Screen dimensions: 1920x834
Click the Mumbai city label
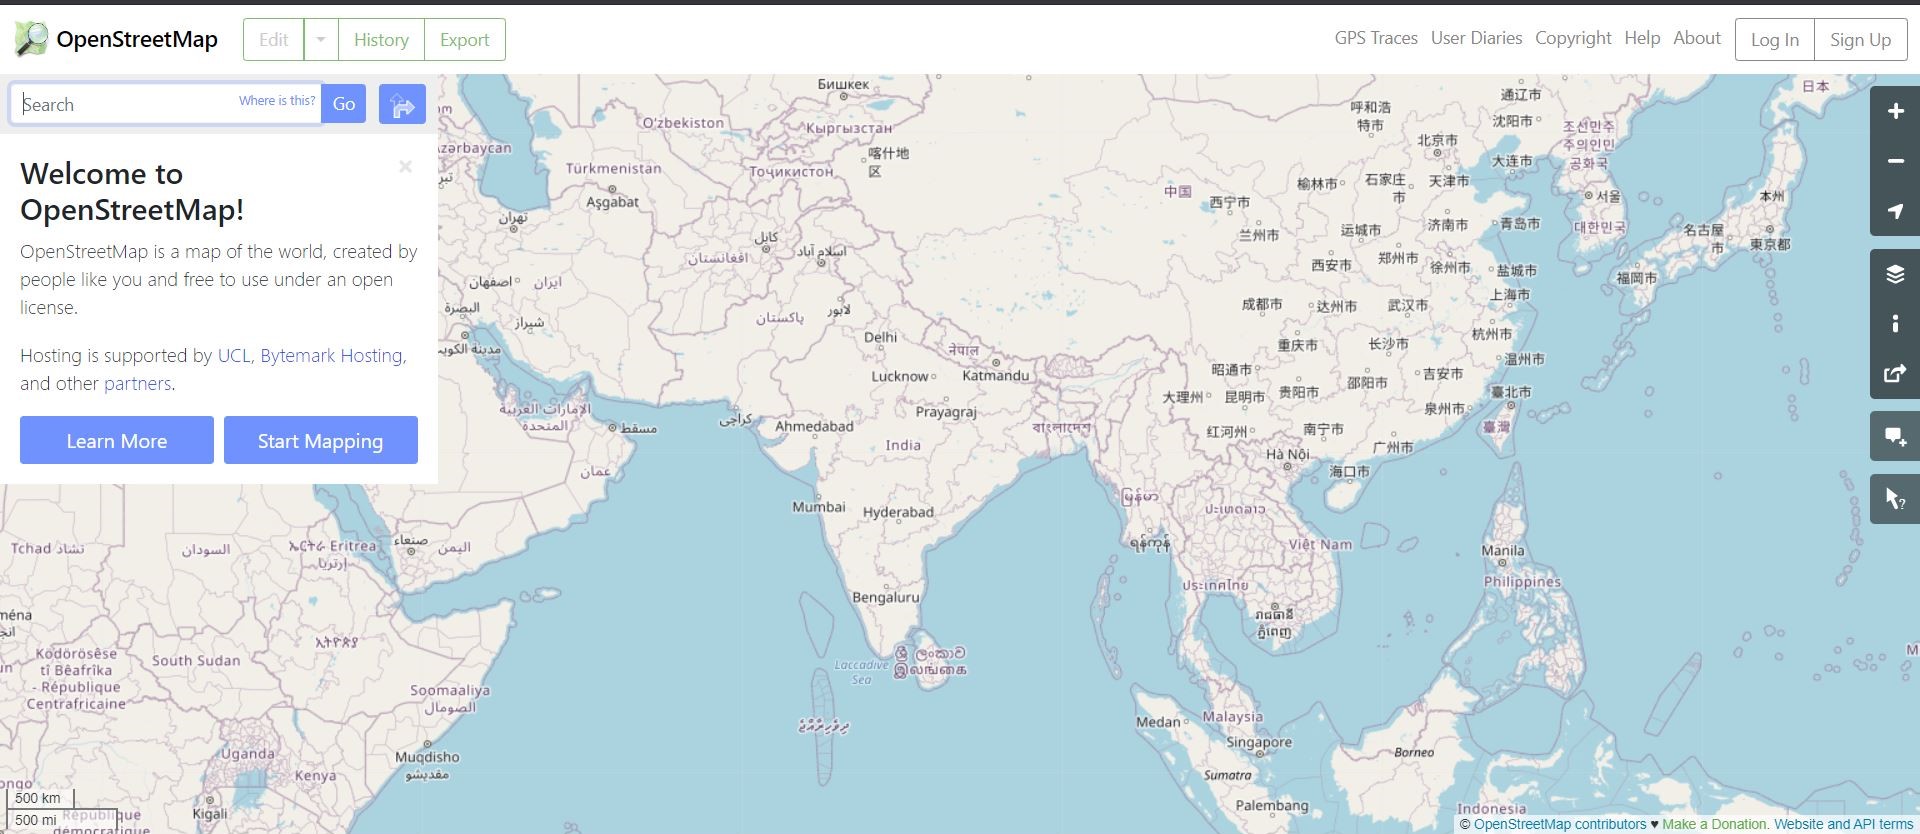(x=819, y=507)
